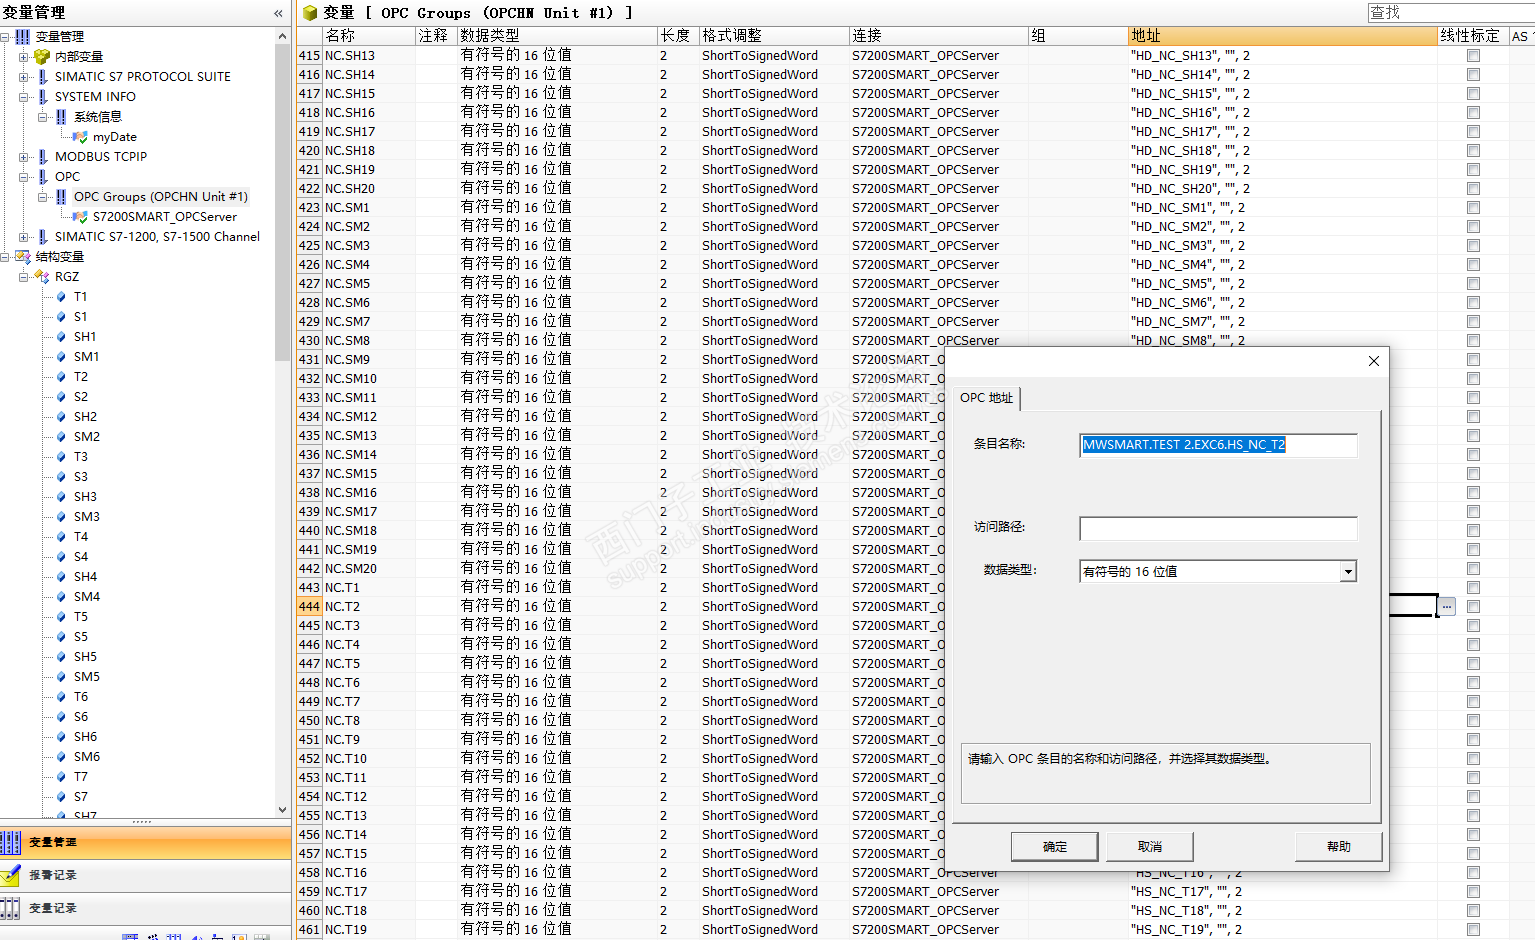1535x940 pixels.
Task: Click the SH1 structure element icon
Action: pos(62,336)
